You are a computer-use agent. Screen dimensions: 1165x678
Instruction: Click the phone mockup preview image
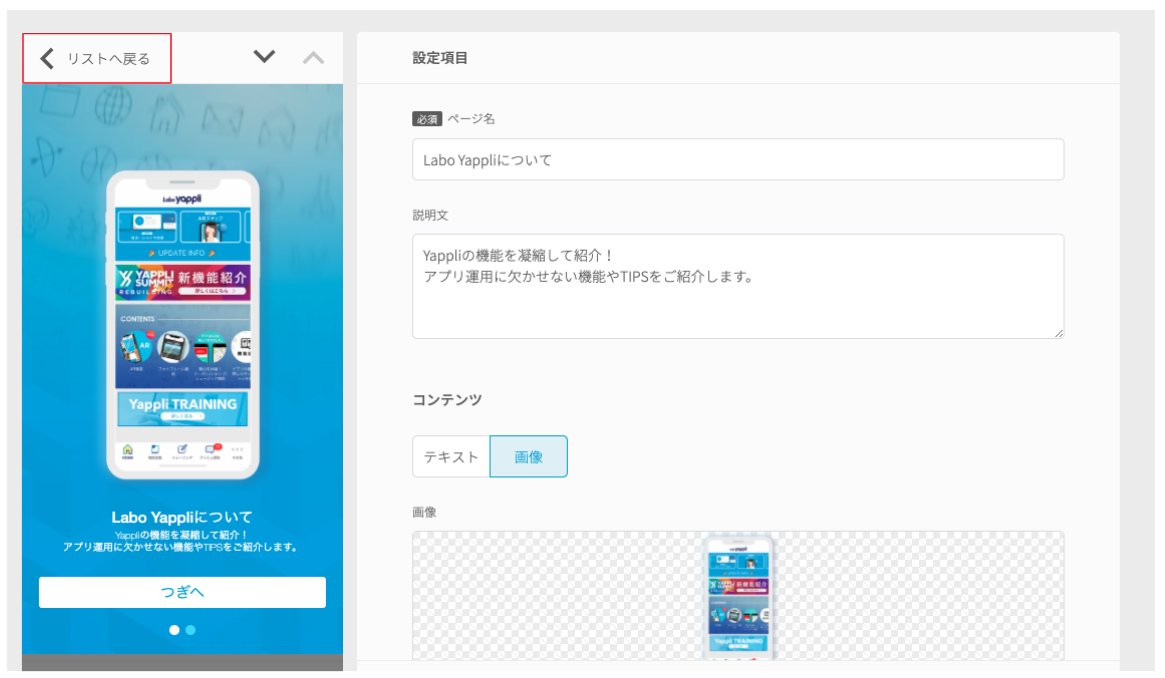(x=183, y=325)
